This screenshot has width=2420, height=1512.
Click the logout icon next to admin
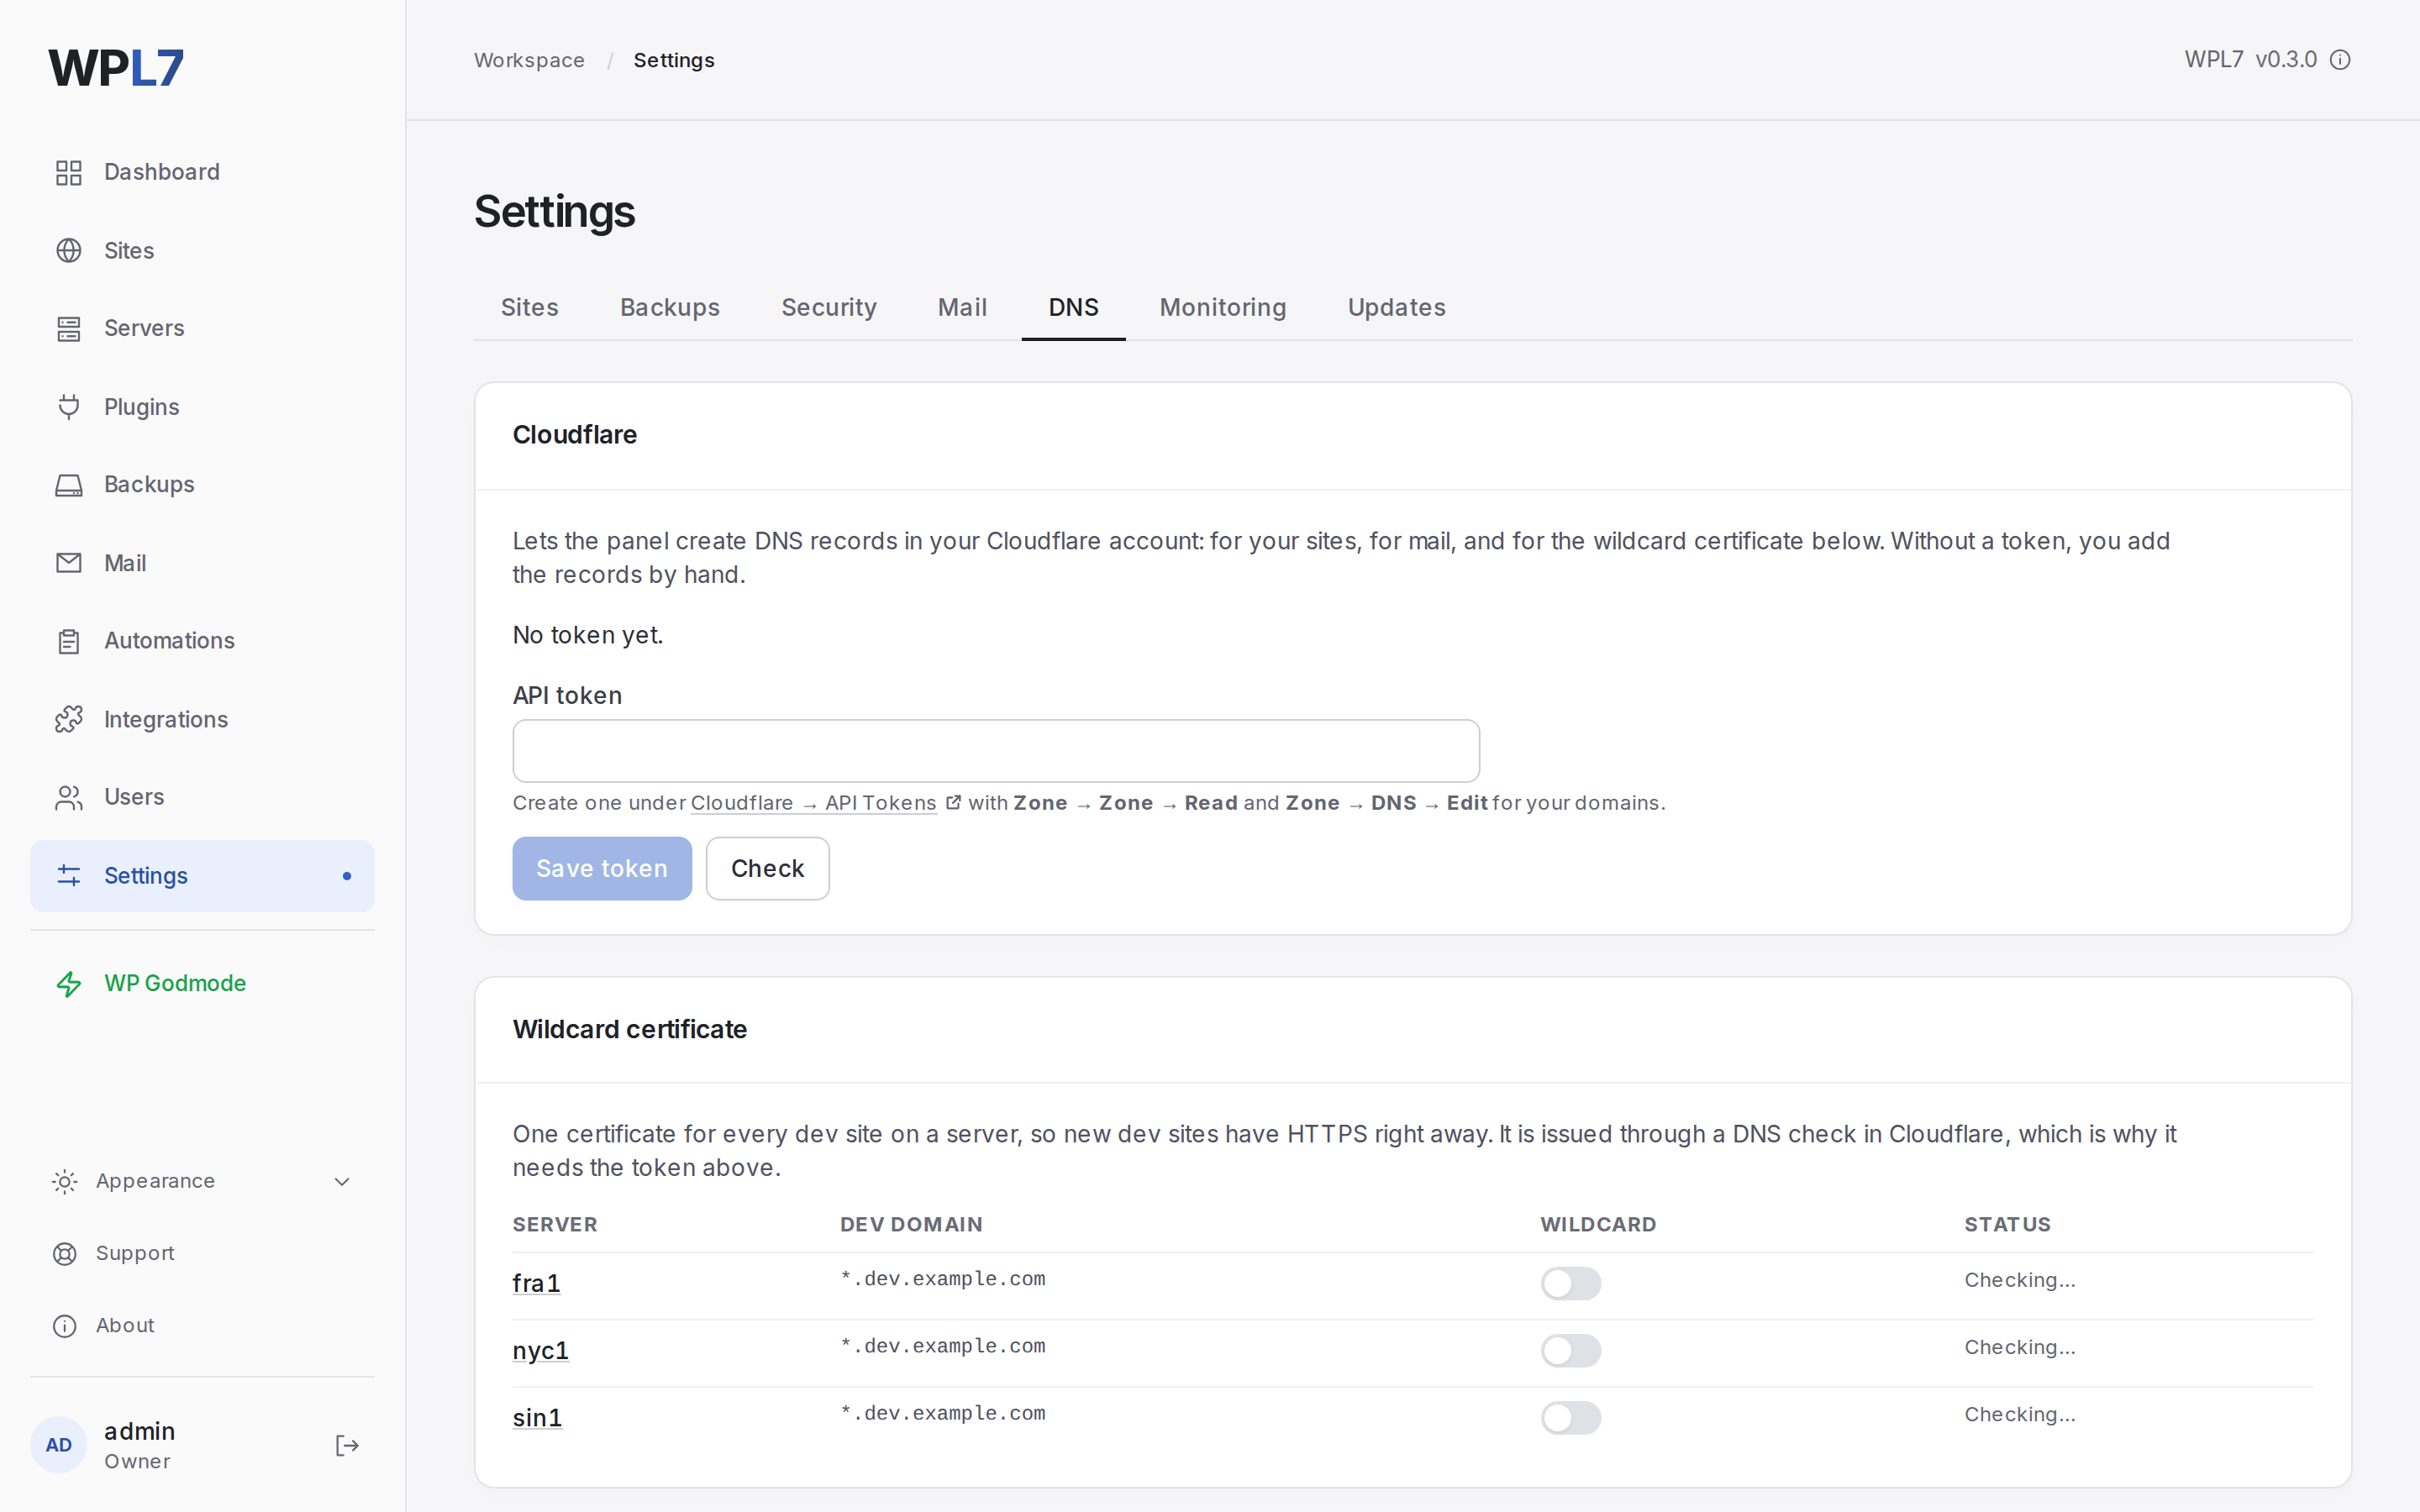[x=346, y=1445]
